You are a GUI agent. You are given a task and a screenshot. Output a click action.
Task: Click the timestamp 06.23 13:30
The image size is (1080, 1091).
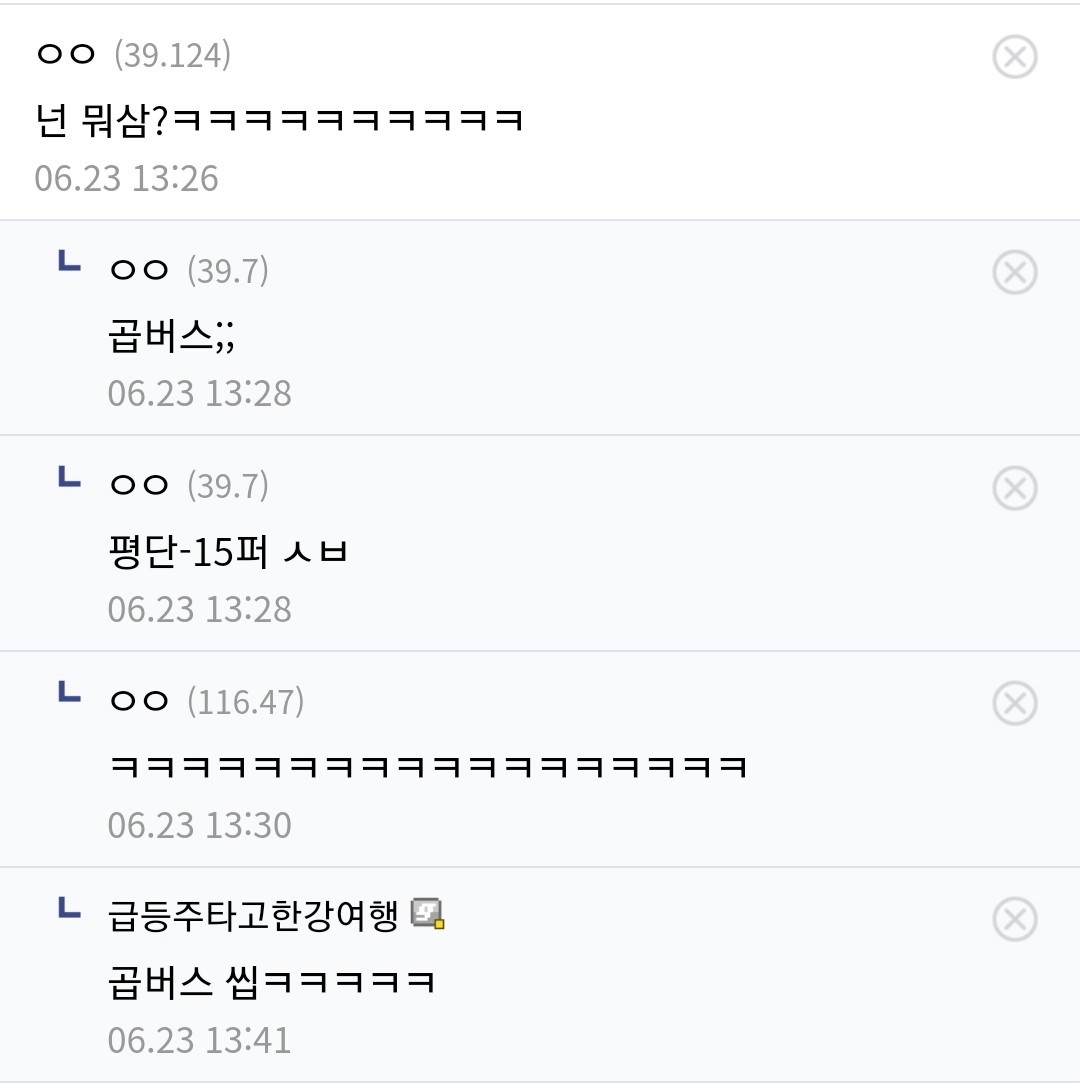pos(200,825)
